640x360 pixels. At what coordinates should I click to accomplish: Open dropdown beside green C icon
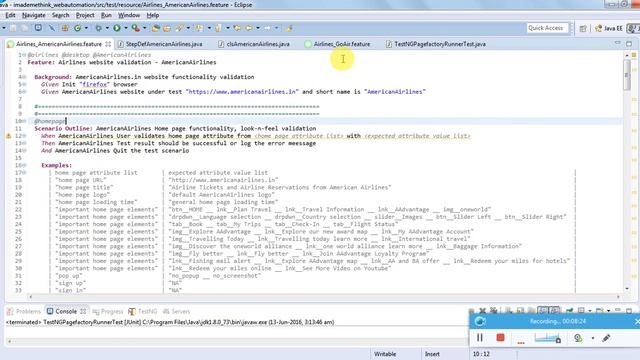coord(86,28)
